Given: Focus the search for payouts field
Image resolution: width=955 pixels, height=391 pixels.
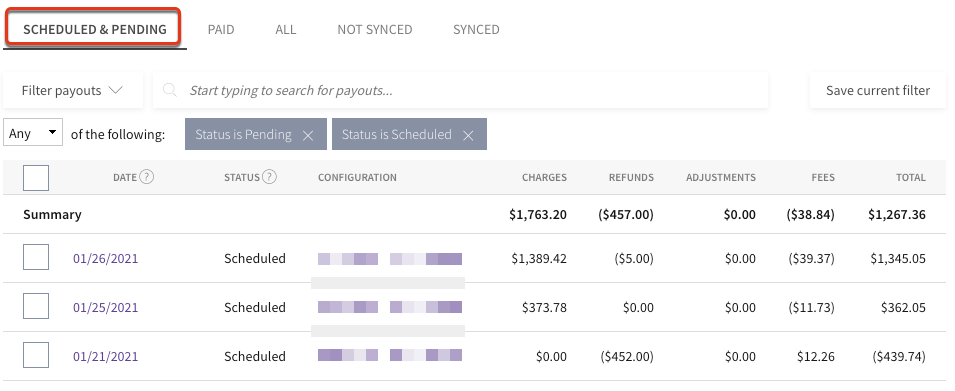Looking at the screenshot, I should (460, 91).
